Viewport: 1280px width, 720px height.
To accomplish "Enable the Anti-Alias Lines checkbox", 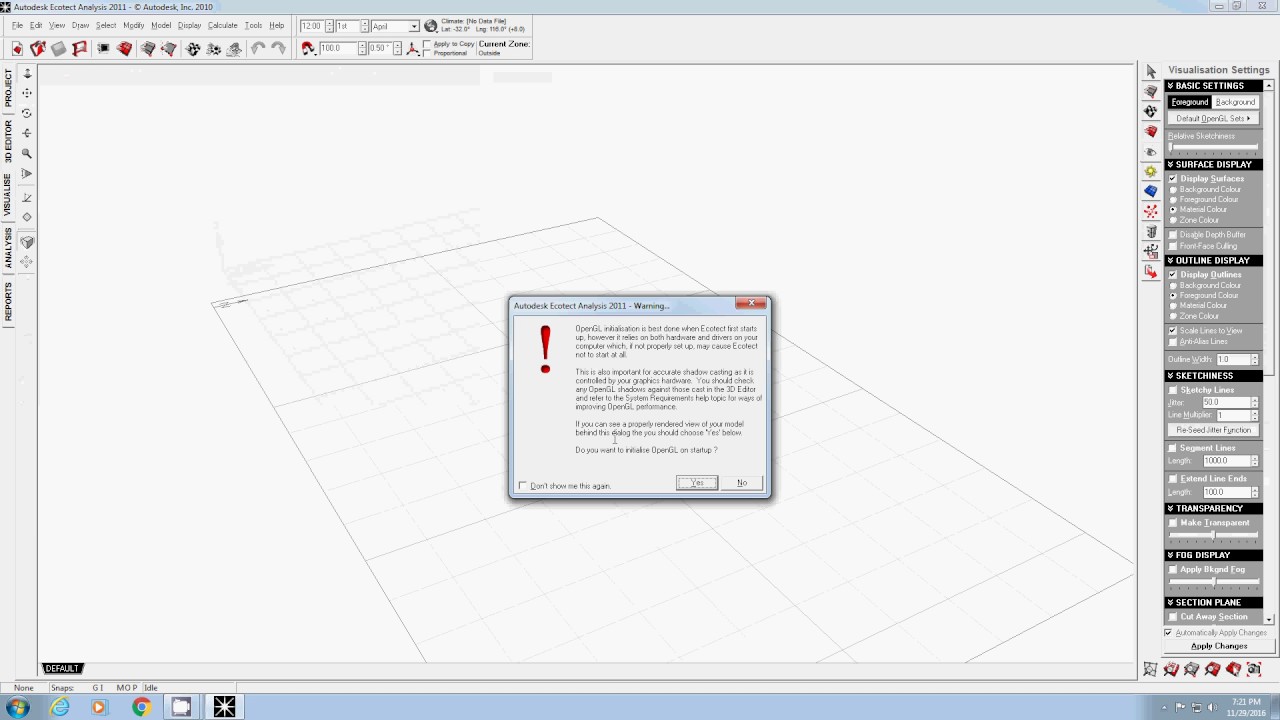I will [1173, 342].
